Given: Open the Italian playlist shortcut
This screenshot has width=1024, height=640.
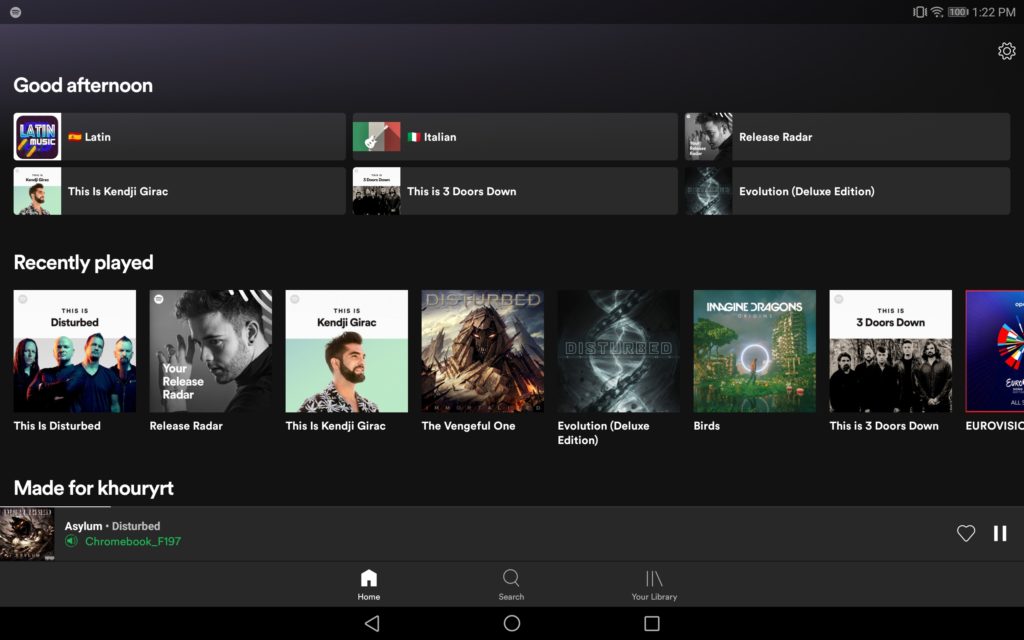Looking at the screenshot, I should pos(515,137).
